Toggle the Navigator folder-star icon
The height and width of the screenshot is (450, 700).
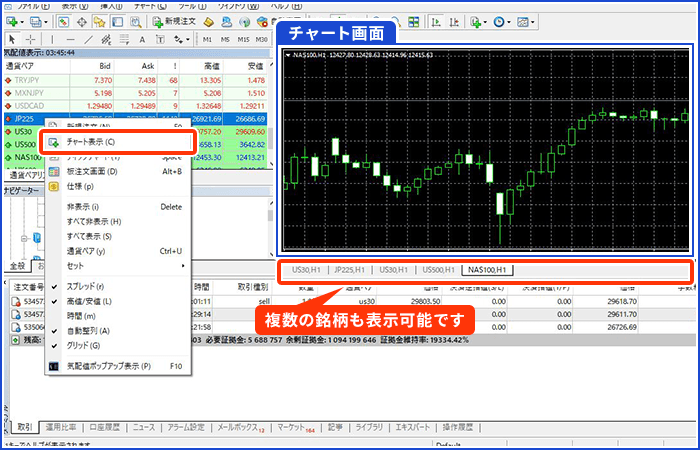(99, 21)
